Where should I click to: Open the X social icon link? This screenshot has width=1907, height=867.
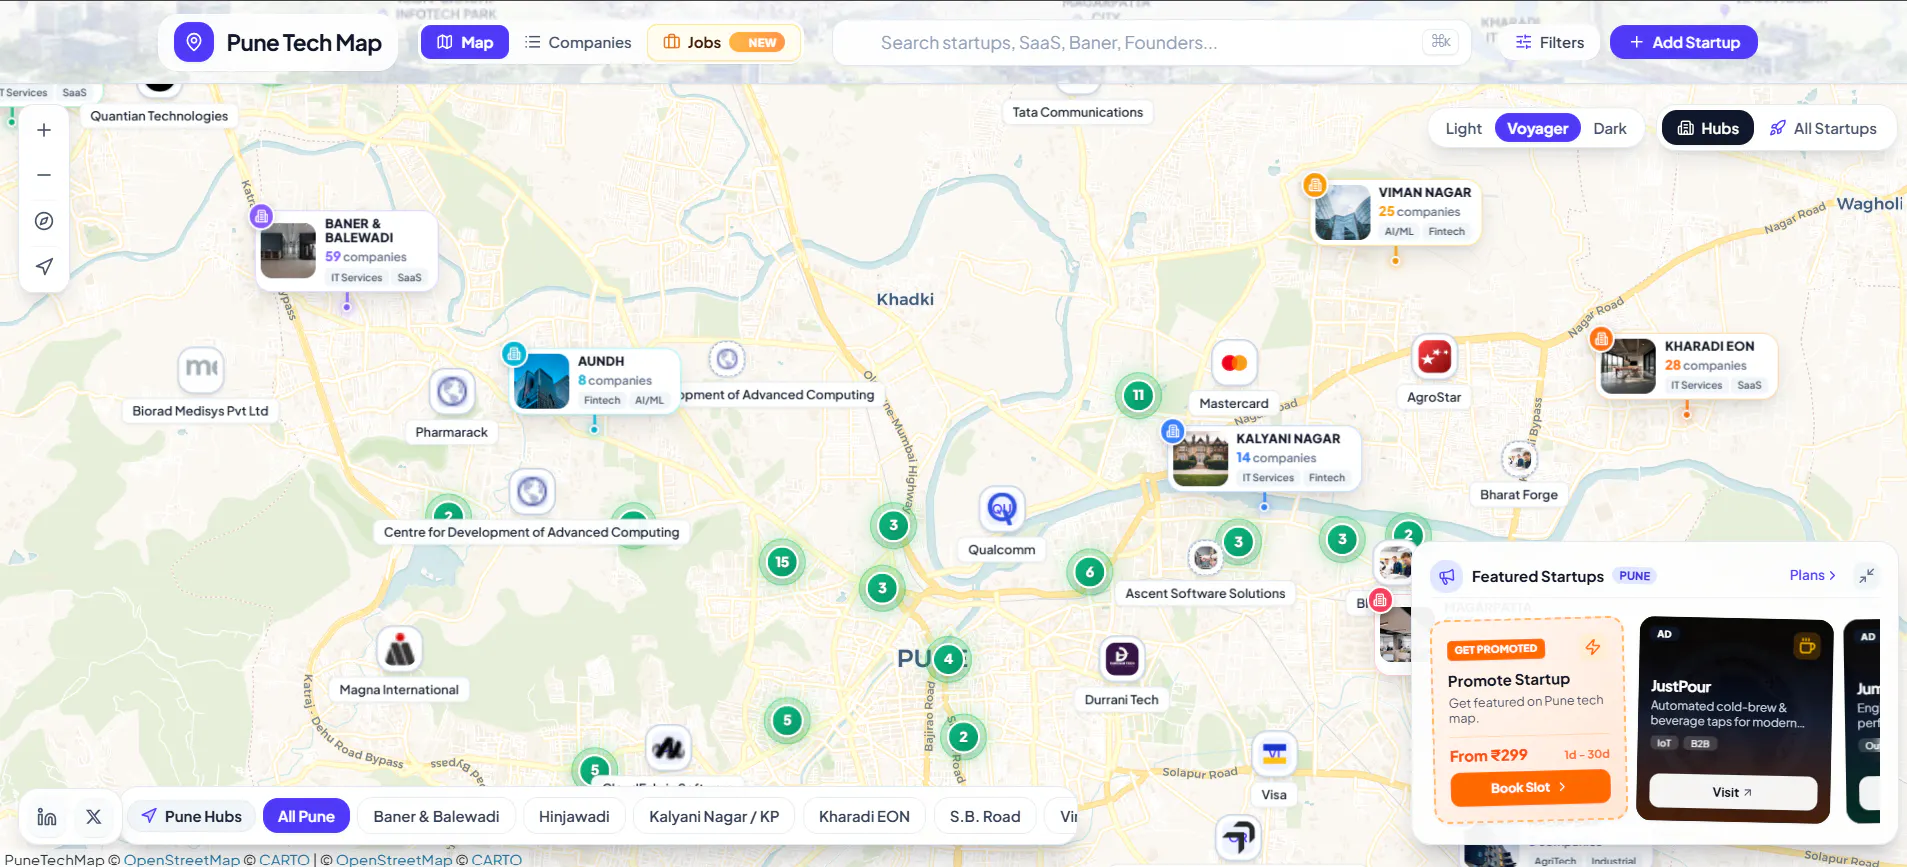tap(94, 816)
